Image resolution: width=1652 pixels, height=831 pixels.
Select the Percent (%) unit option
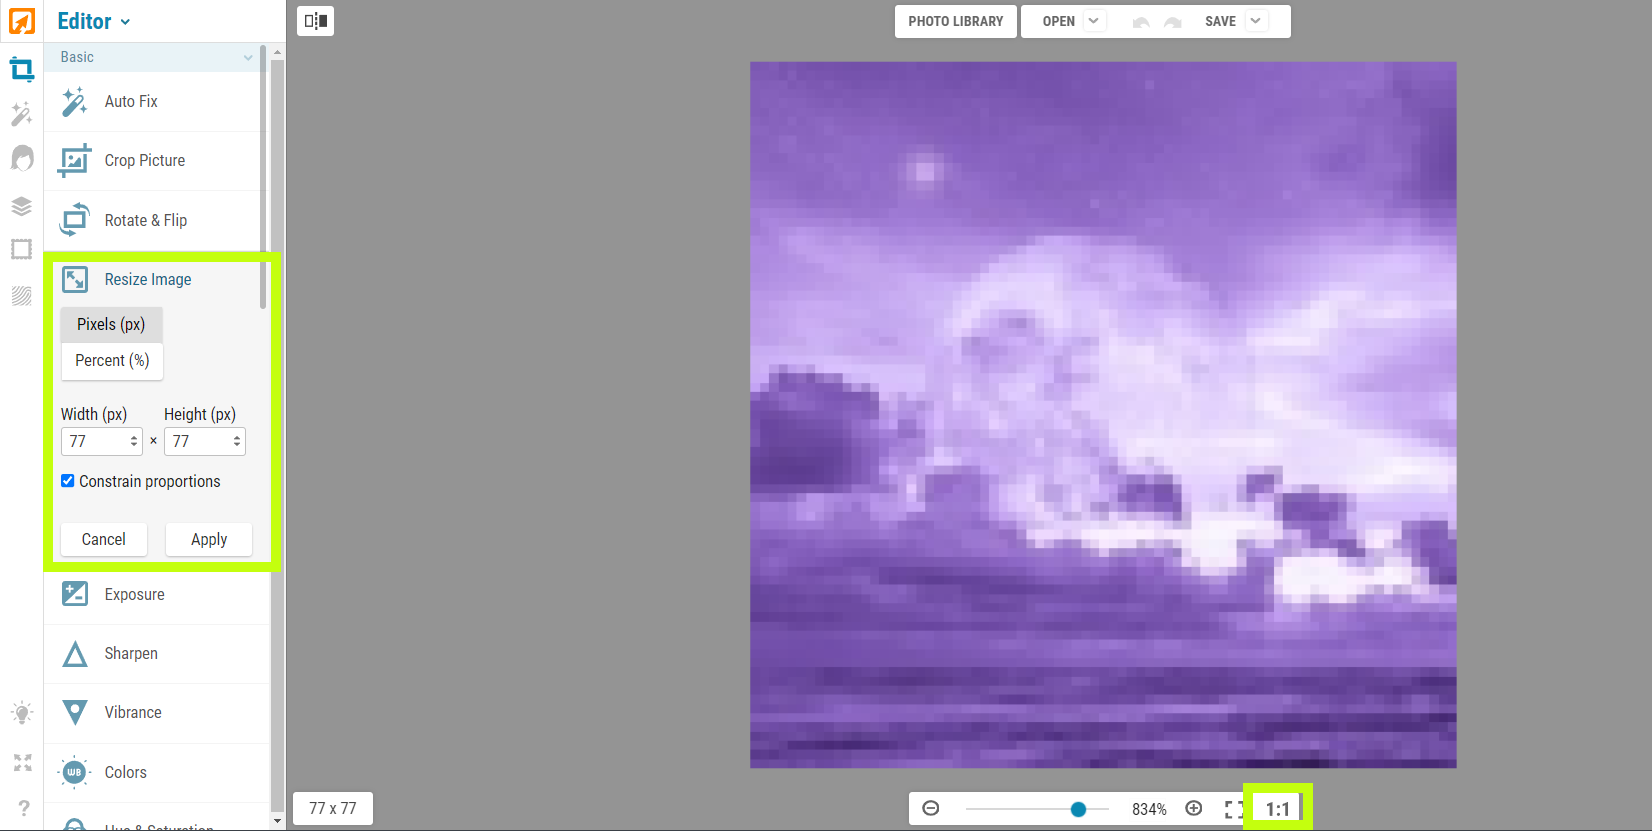(x=112, y=361)
